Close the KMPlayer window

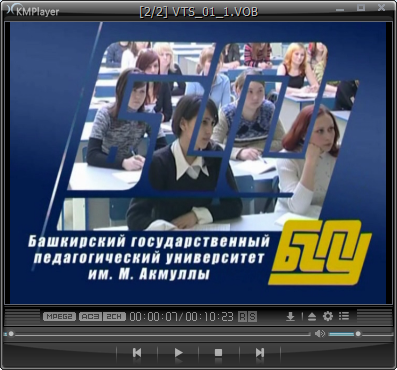[381, 7]
